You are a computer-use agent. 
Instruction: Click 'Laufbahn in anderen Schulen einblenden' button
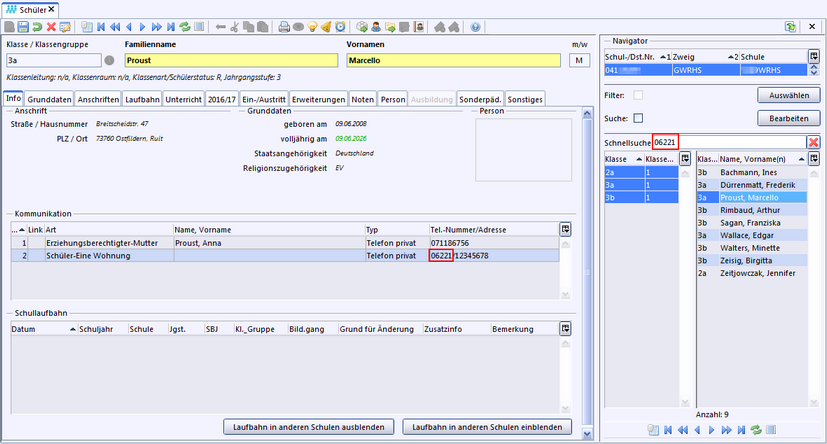click(487, 427)
